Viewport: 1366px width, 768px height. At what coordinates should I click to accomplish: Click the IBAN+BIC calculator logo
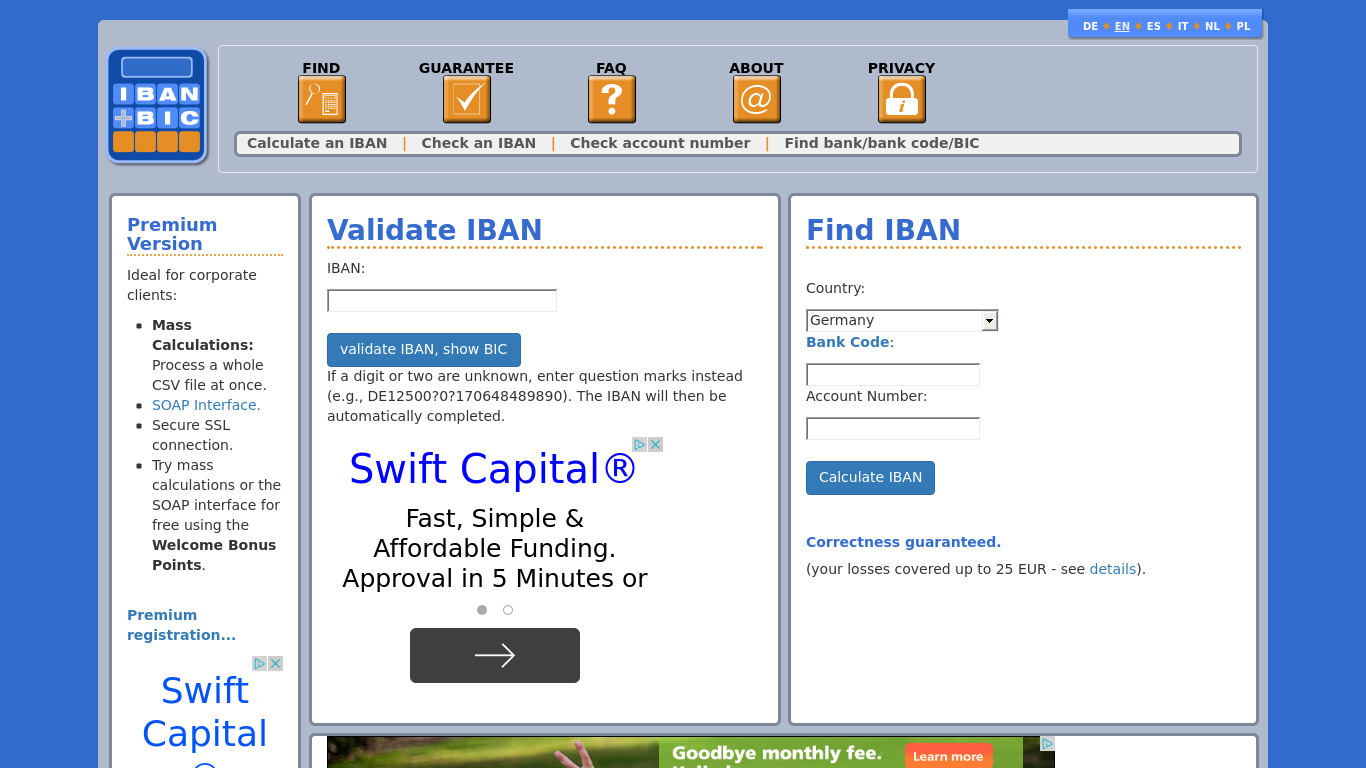pos(156,105)
